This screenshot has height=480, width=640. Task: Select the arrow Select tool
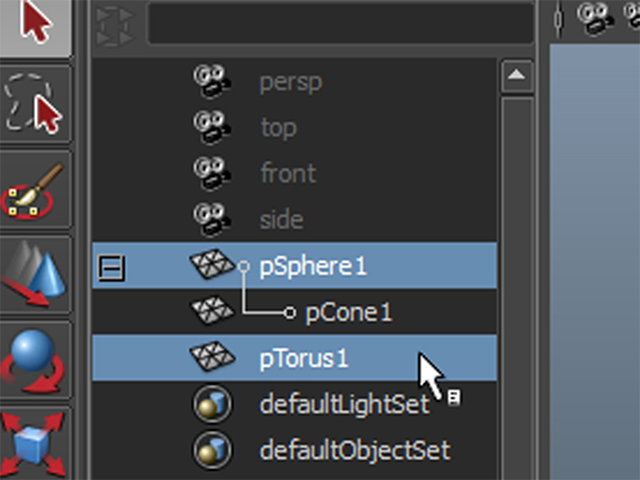coord(35,25)
